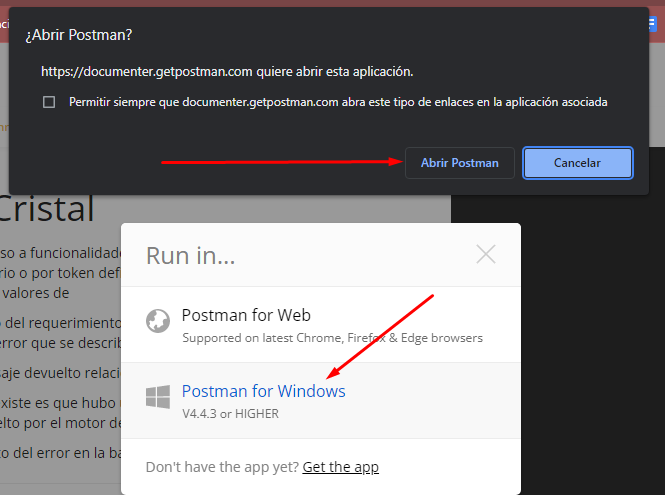Image resolution: width=665 pixels, height=495 pixels.
Task: Click the globe icon next to Postman for Web
Action: (x=158, y=321)
